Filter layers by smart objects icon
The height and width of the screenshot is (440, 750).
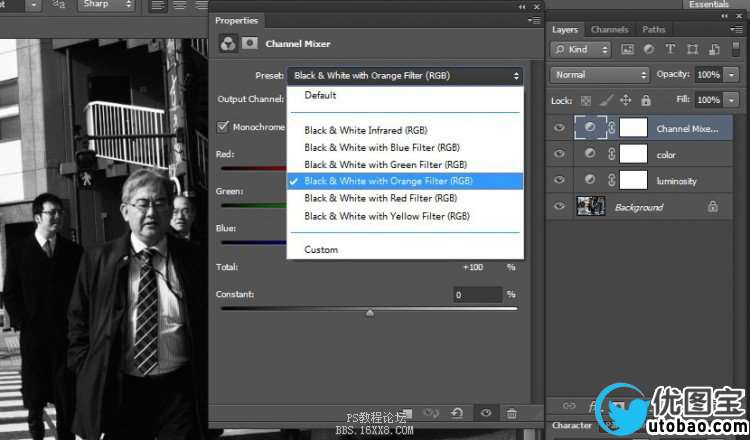pos(714,49)
